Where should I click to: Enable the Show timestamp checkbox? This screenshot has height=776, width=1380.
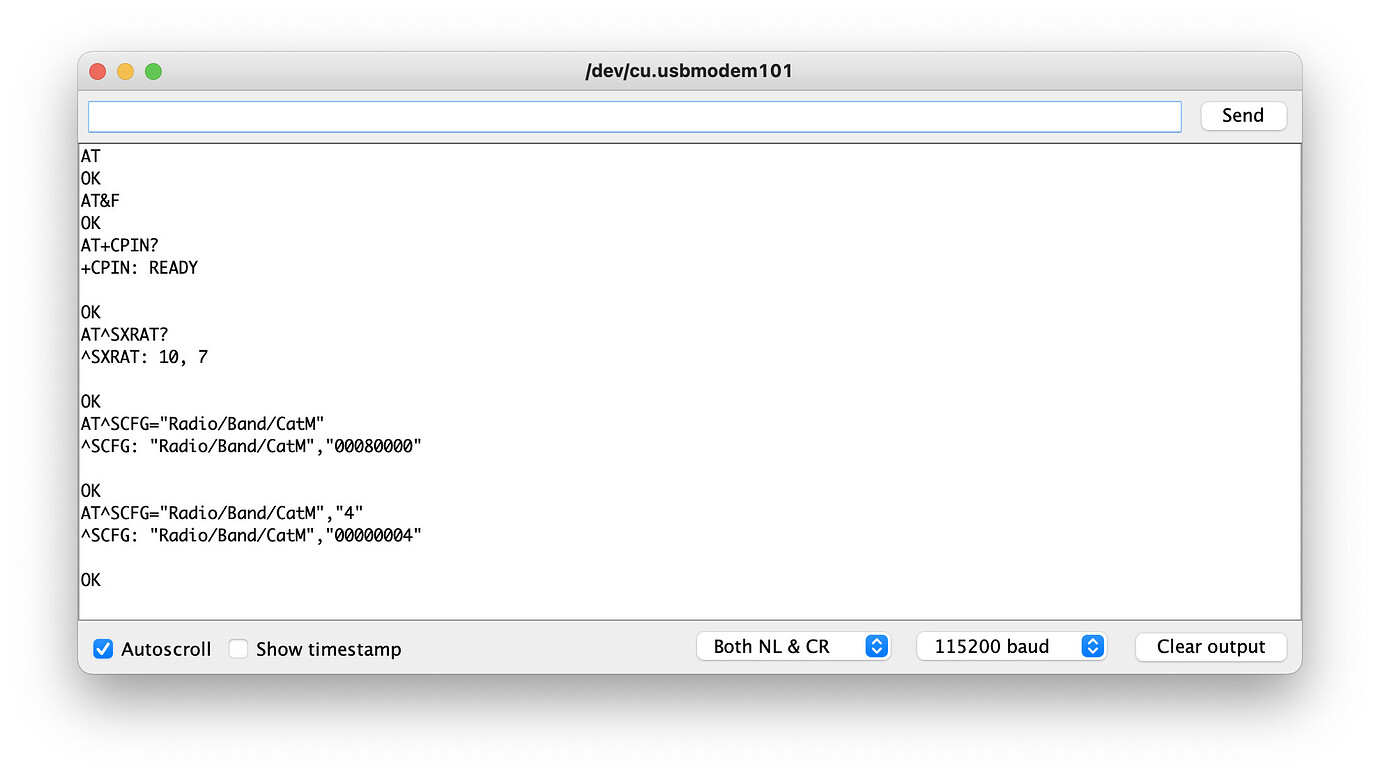[238, 649]
